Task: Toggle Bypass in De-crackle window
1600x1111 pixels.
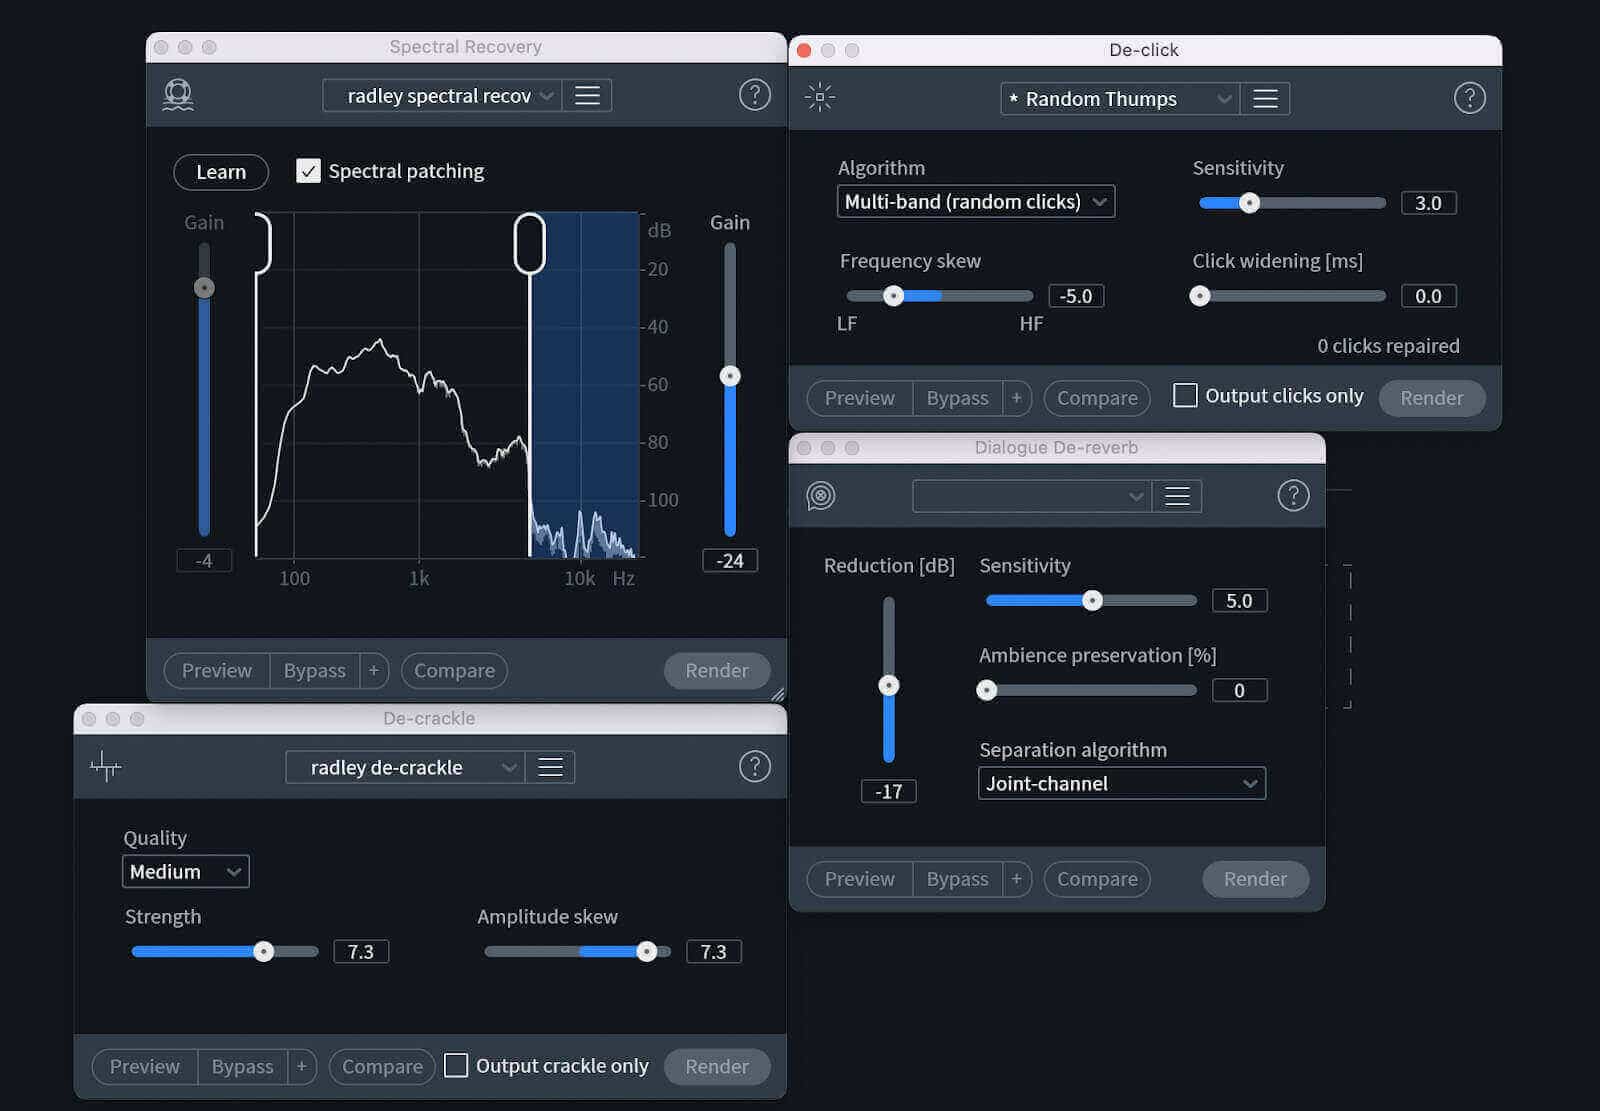Action: [242, 1066]
